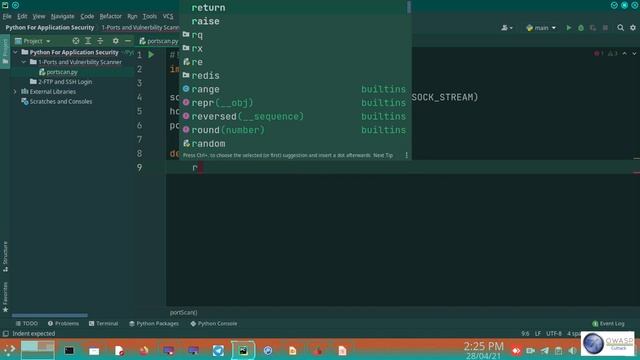
Task: Choose the return keyword suggestion
Action: 294,8
